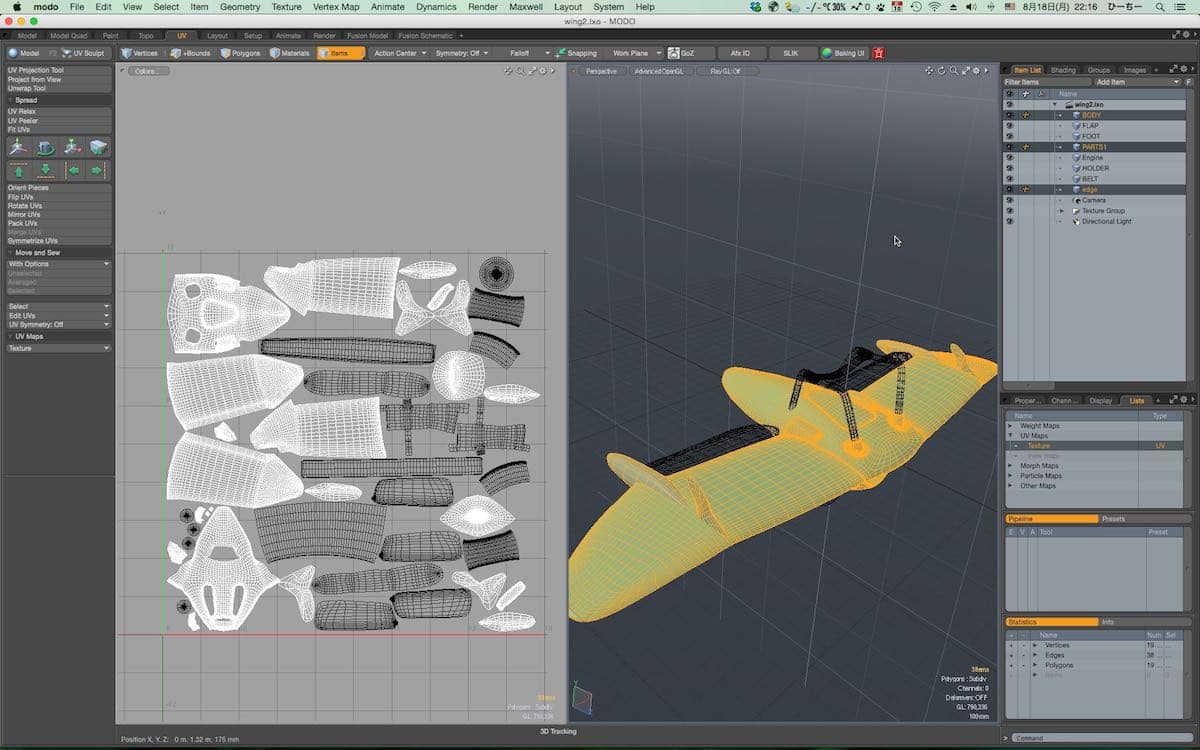The height and width of the screenshot is (750, 1200).
Task: Click the UV Relax button
Action: click(x=22, y=112)
